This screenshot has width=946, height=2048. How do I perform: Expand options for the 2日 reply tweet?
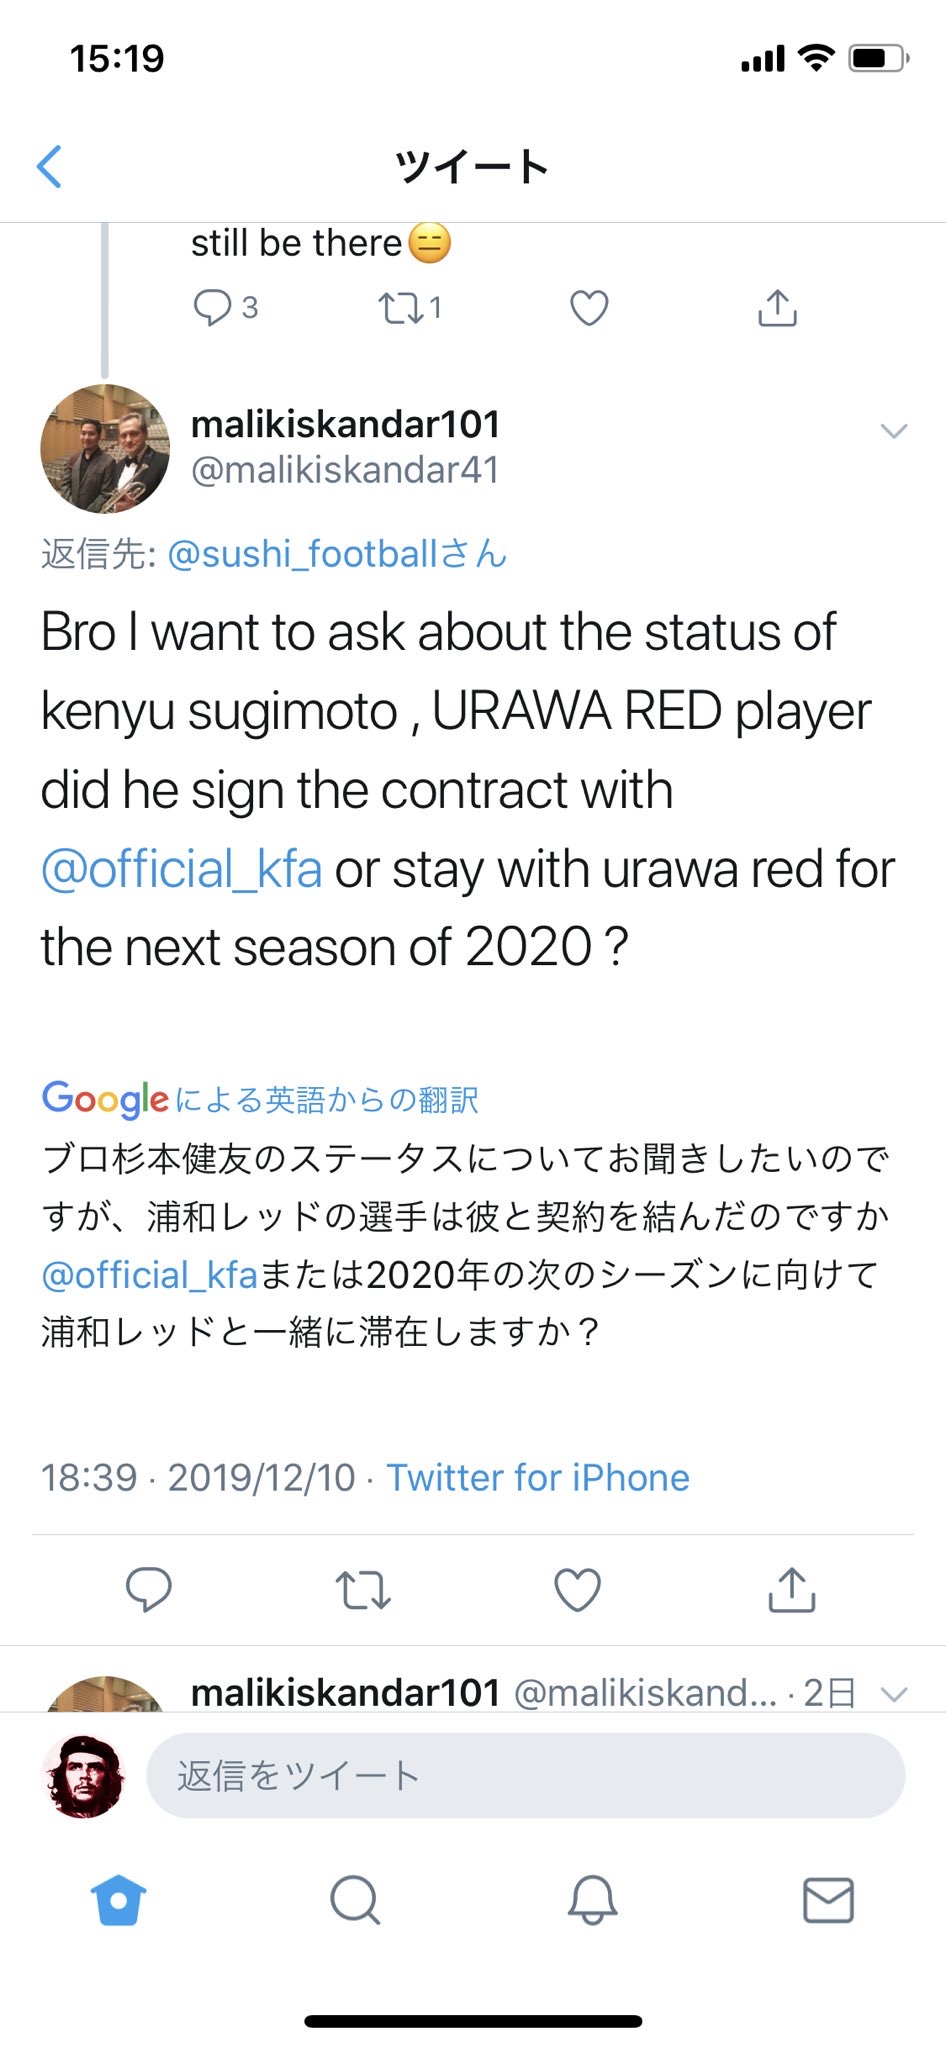point(893,1693)
